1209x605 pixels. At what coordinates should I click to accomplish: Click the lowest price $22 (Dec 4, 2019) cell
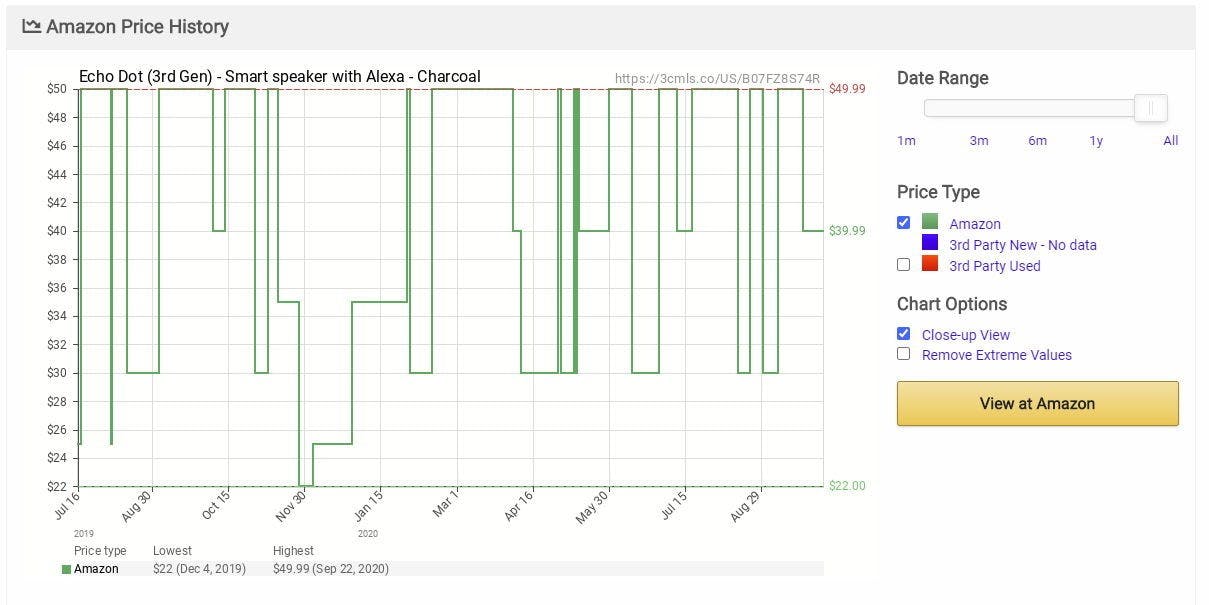pyautogui.click(x=199, y=569)
